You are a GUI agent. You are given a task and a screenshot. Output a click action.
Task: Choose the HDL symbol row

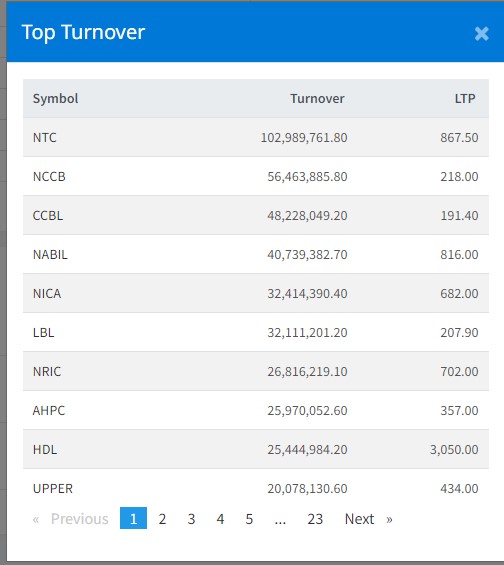click(256, 449)
